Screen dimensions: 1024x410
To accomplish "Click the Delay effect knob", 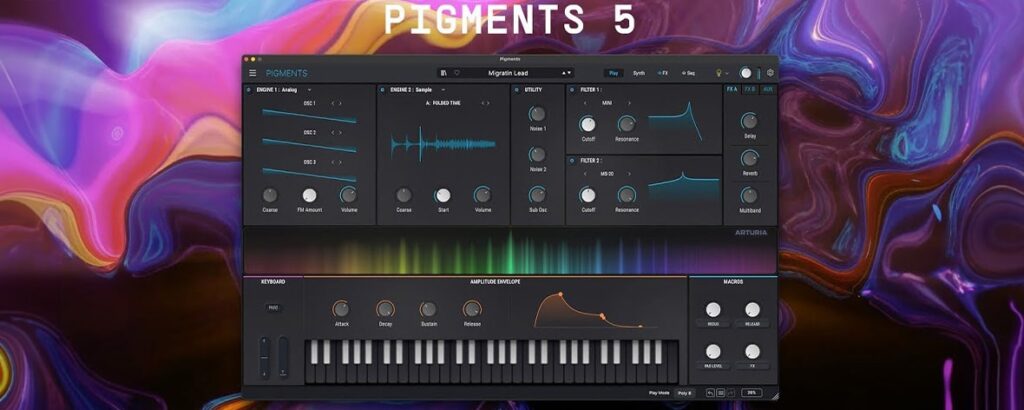I will click(x=750, y=121).
